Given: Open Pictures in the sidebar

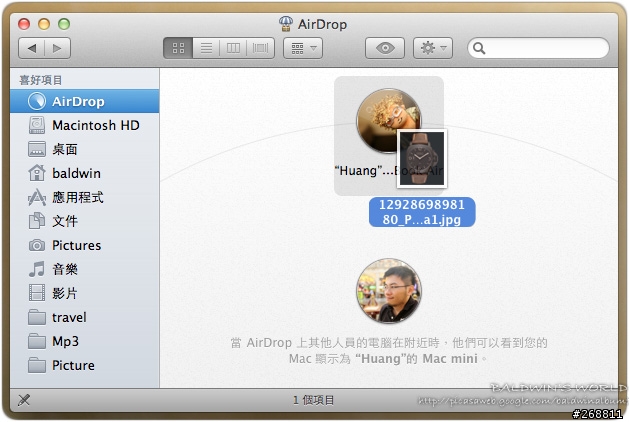Looking at the screenshot, I should click(85, 245).
